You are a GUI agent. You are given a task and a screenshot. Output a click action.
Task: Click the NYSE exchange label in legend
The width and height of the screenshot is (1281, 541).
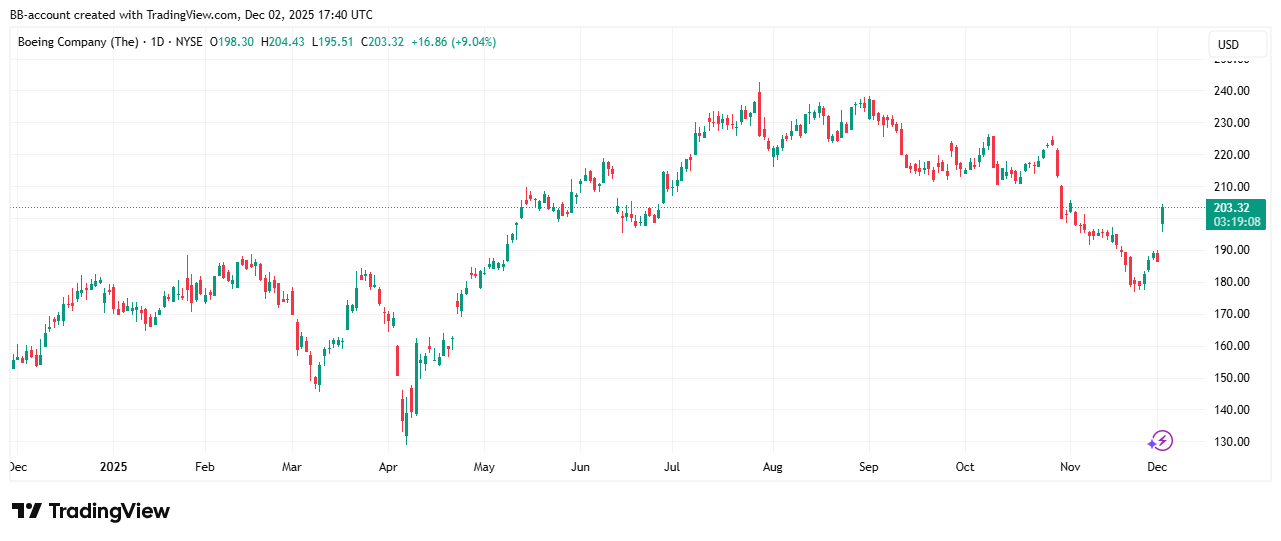click(189, 42)
